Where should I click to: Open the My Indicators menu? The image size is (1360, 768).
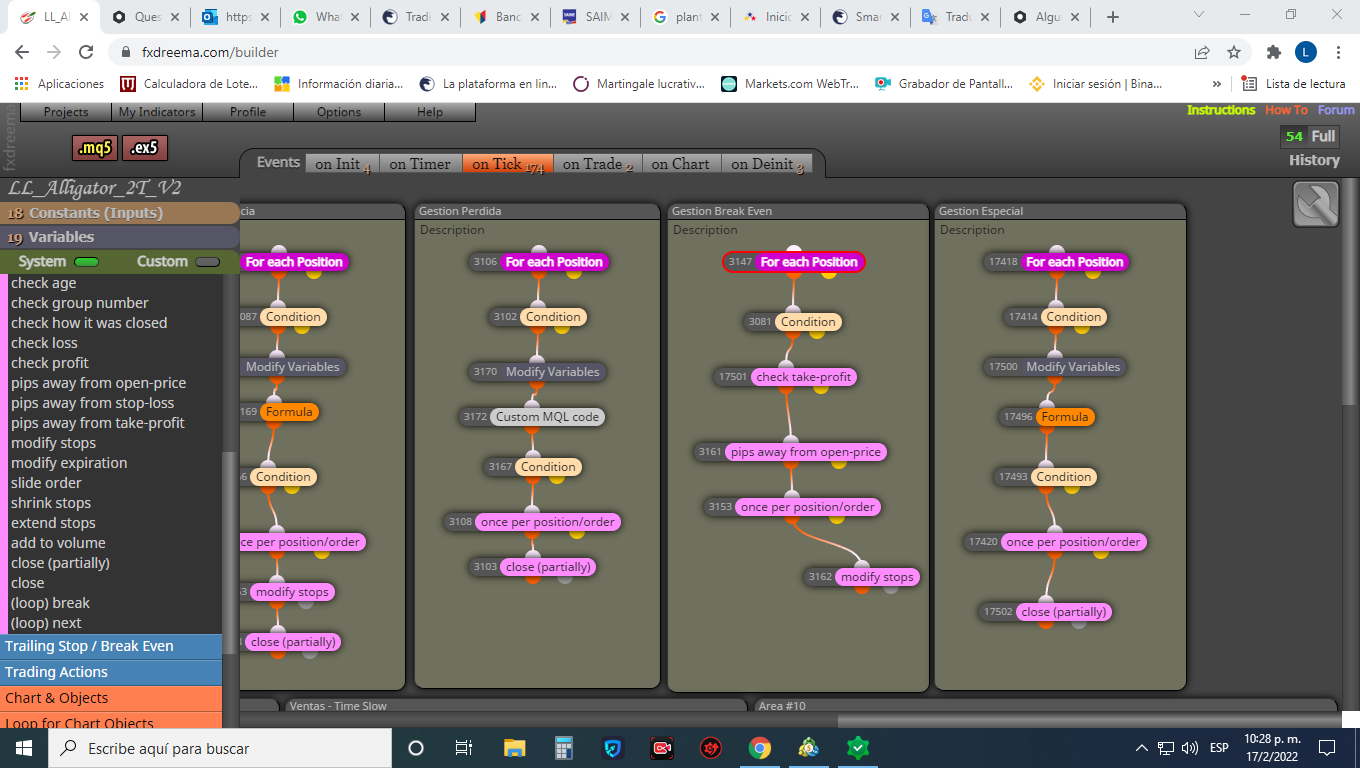tap(157, 112)
